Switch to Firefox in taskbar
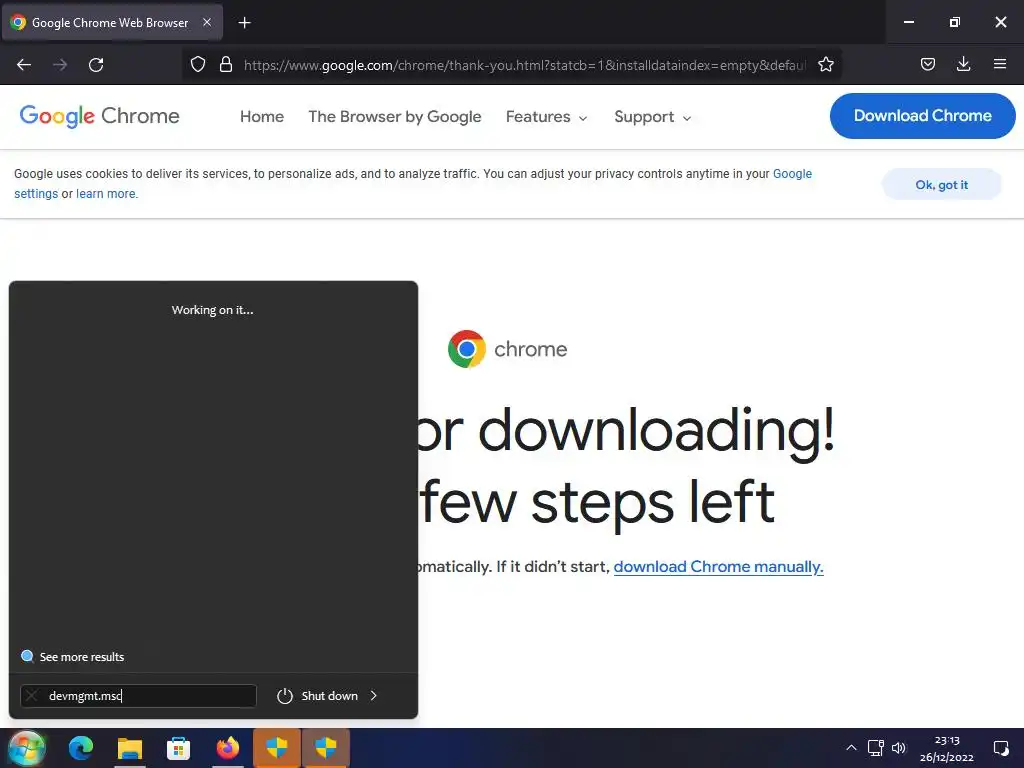 coord(228,748)
